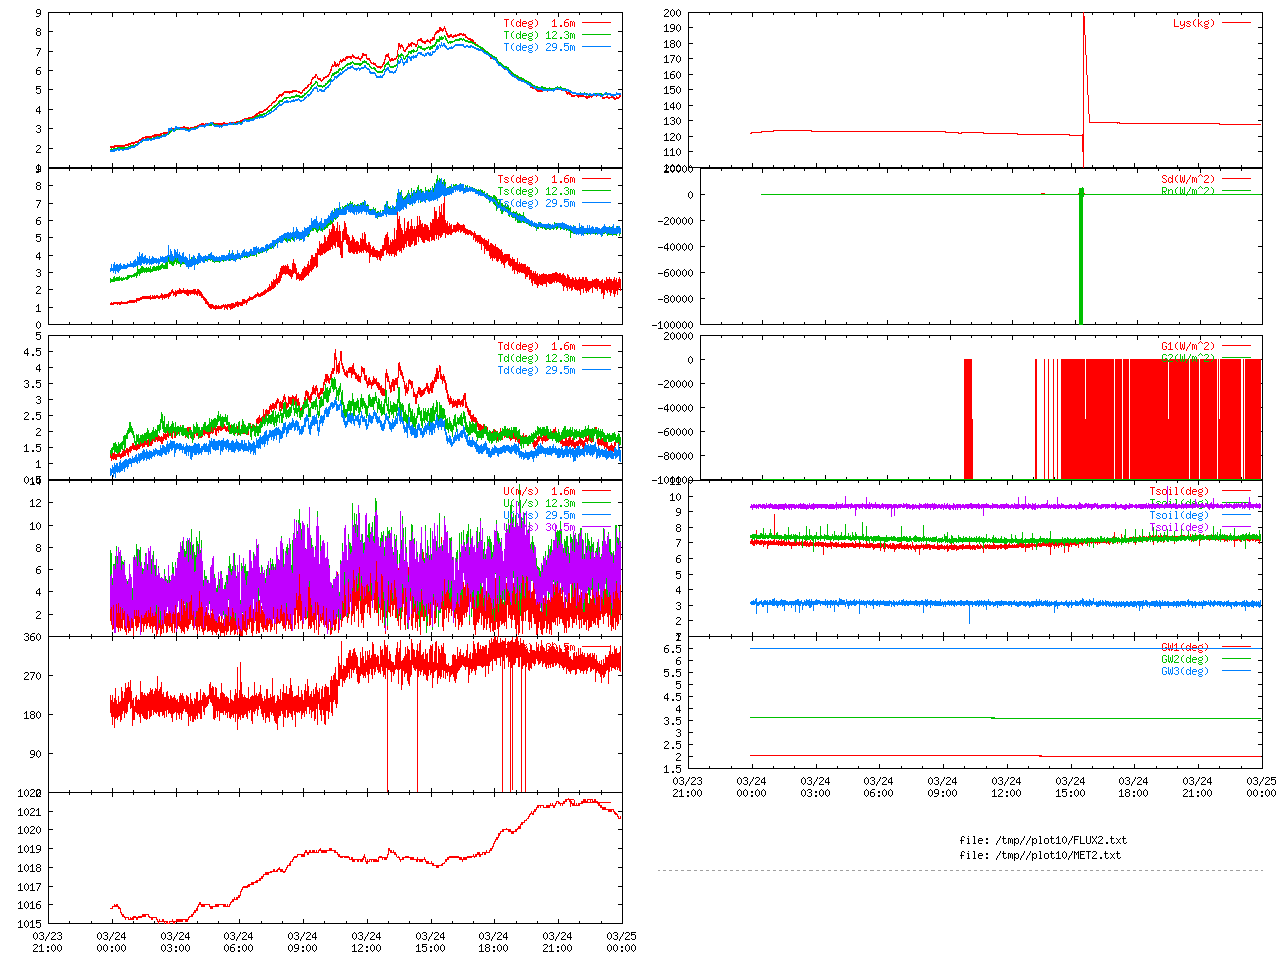Select the green GW2(deg) legend entry
Image resolution: width=1280 pixels, height=960 pixels.
1185,659
